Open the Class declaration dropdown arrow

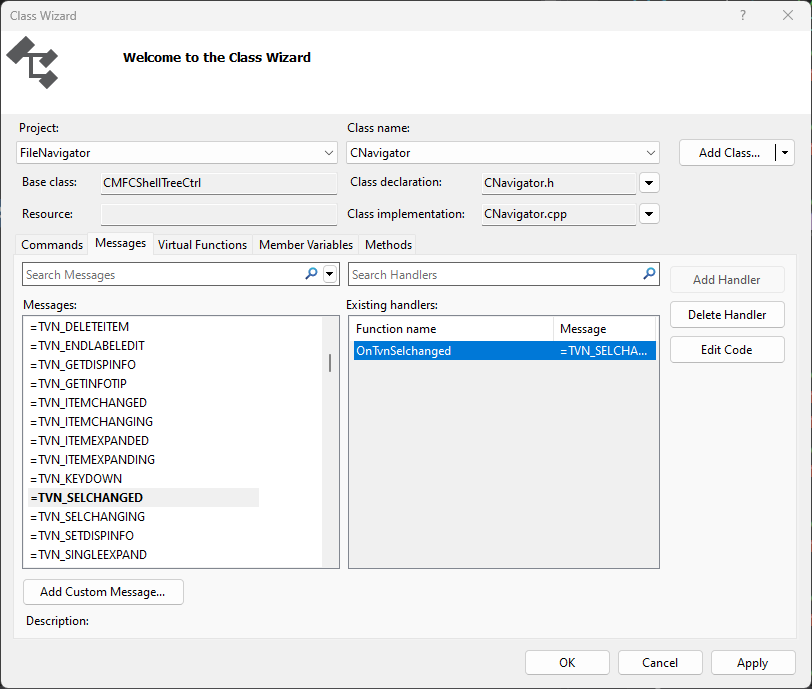pyautogui.click(x=649, y=183)
